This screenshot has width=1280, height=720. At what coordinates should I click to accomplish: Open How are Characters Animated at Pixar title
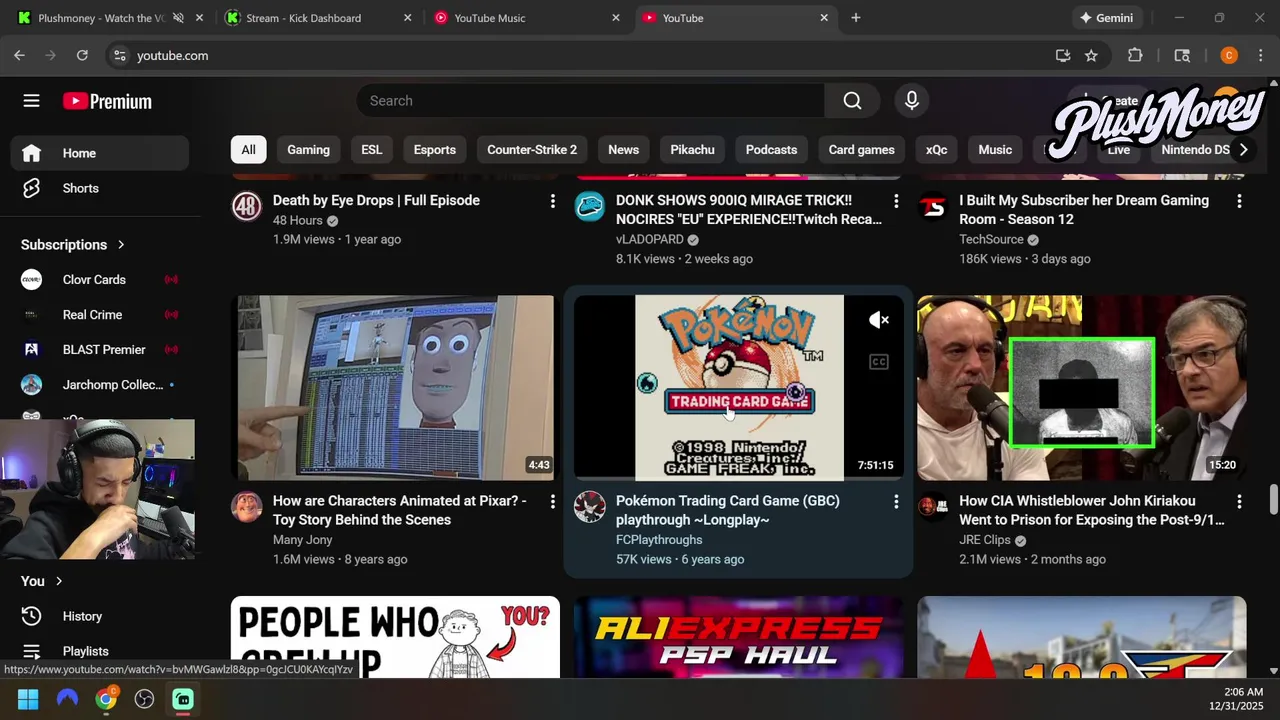tap(399, 510)
